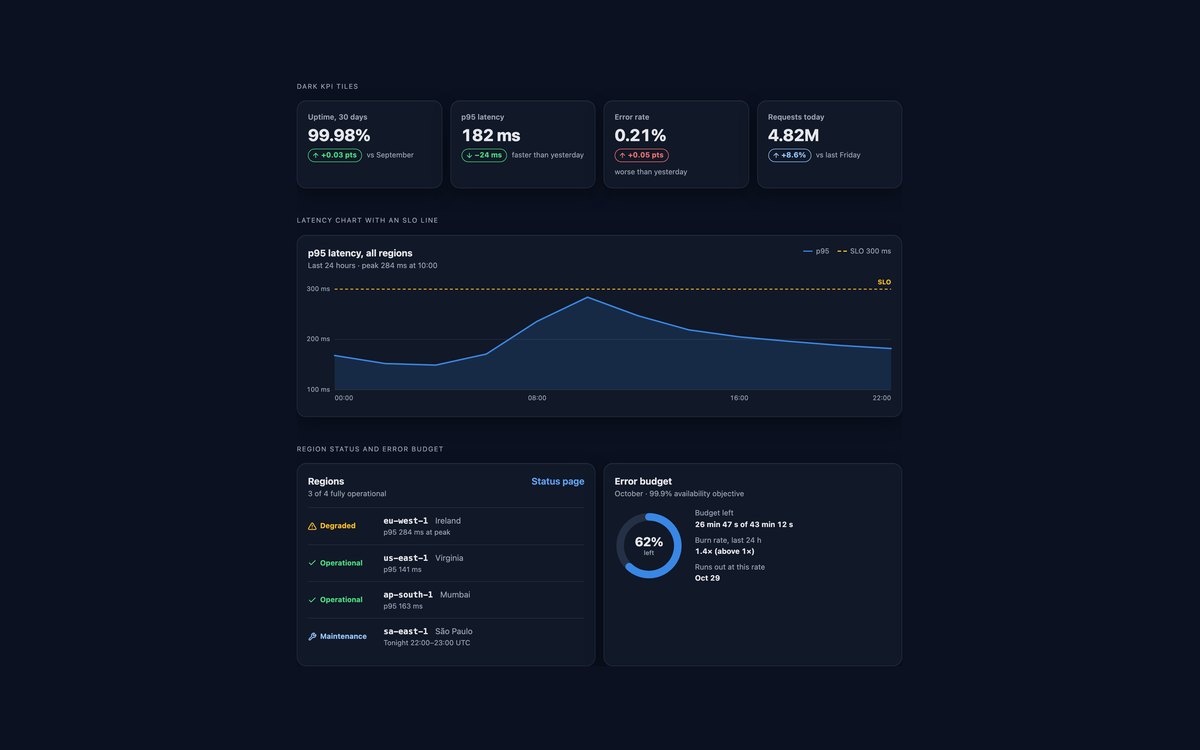Click the "worse than yesterday" text
Viewport: 1200px width, 750px height.
tap(651, 172)
